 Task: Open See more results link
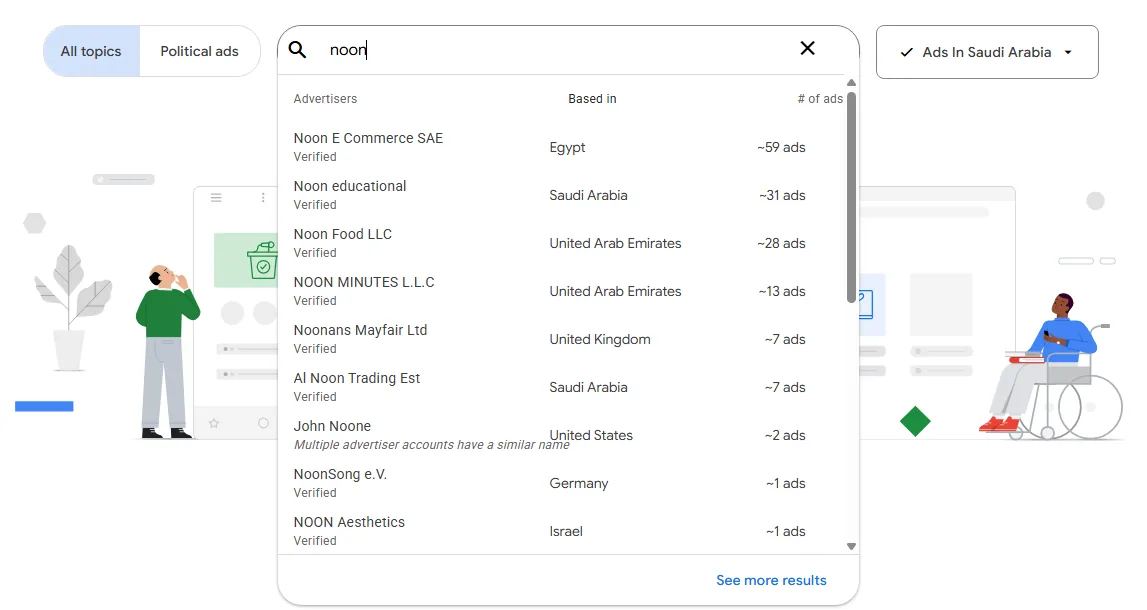771,580
